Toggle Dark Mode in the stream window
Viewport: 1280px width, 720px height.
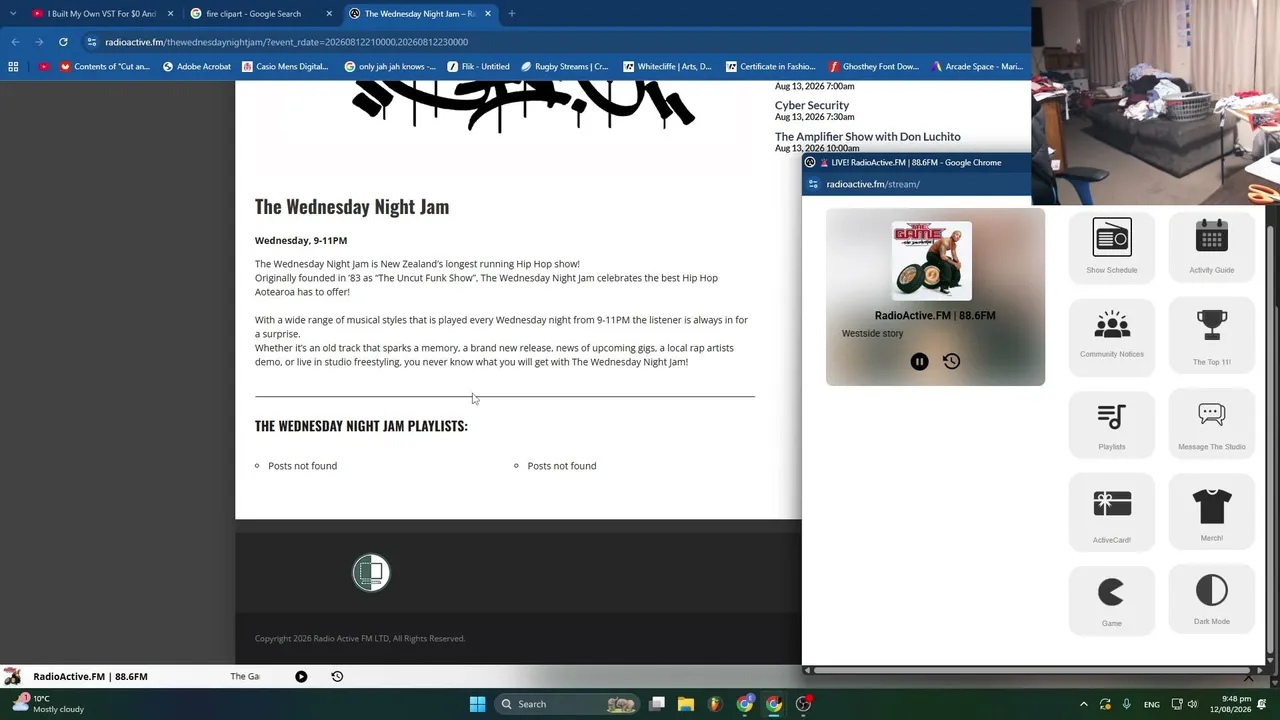point(1211,601)
